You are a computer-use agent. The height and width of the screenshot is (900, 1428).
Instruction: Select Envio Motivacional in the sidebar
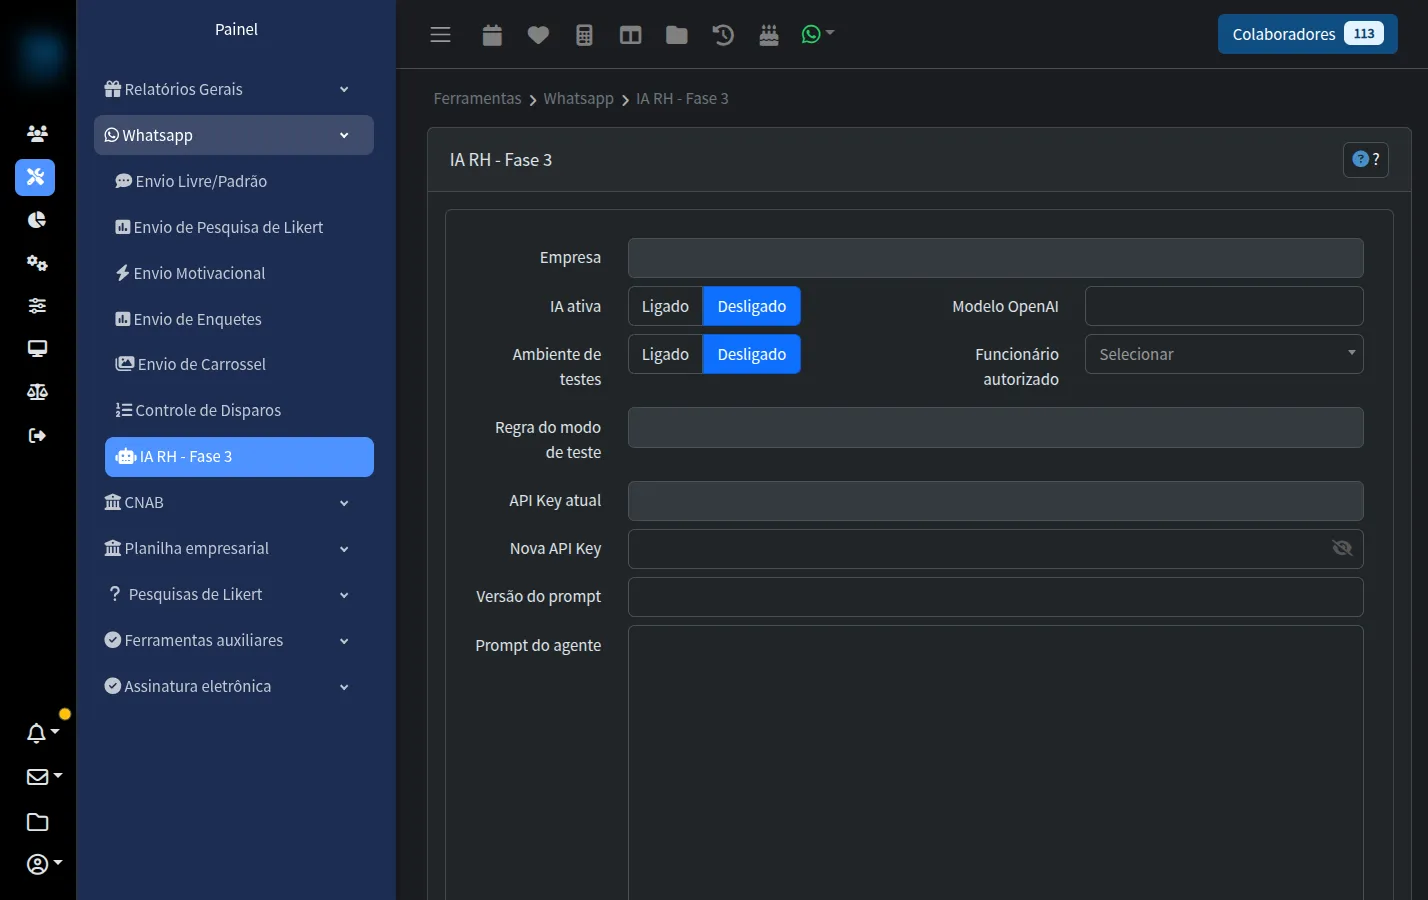pos(239,273)
